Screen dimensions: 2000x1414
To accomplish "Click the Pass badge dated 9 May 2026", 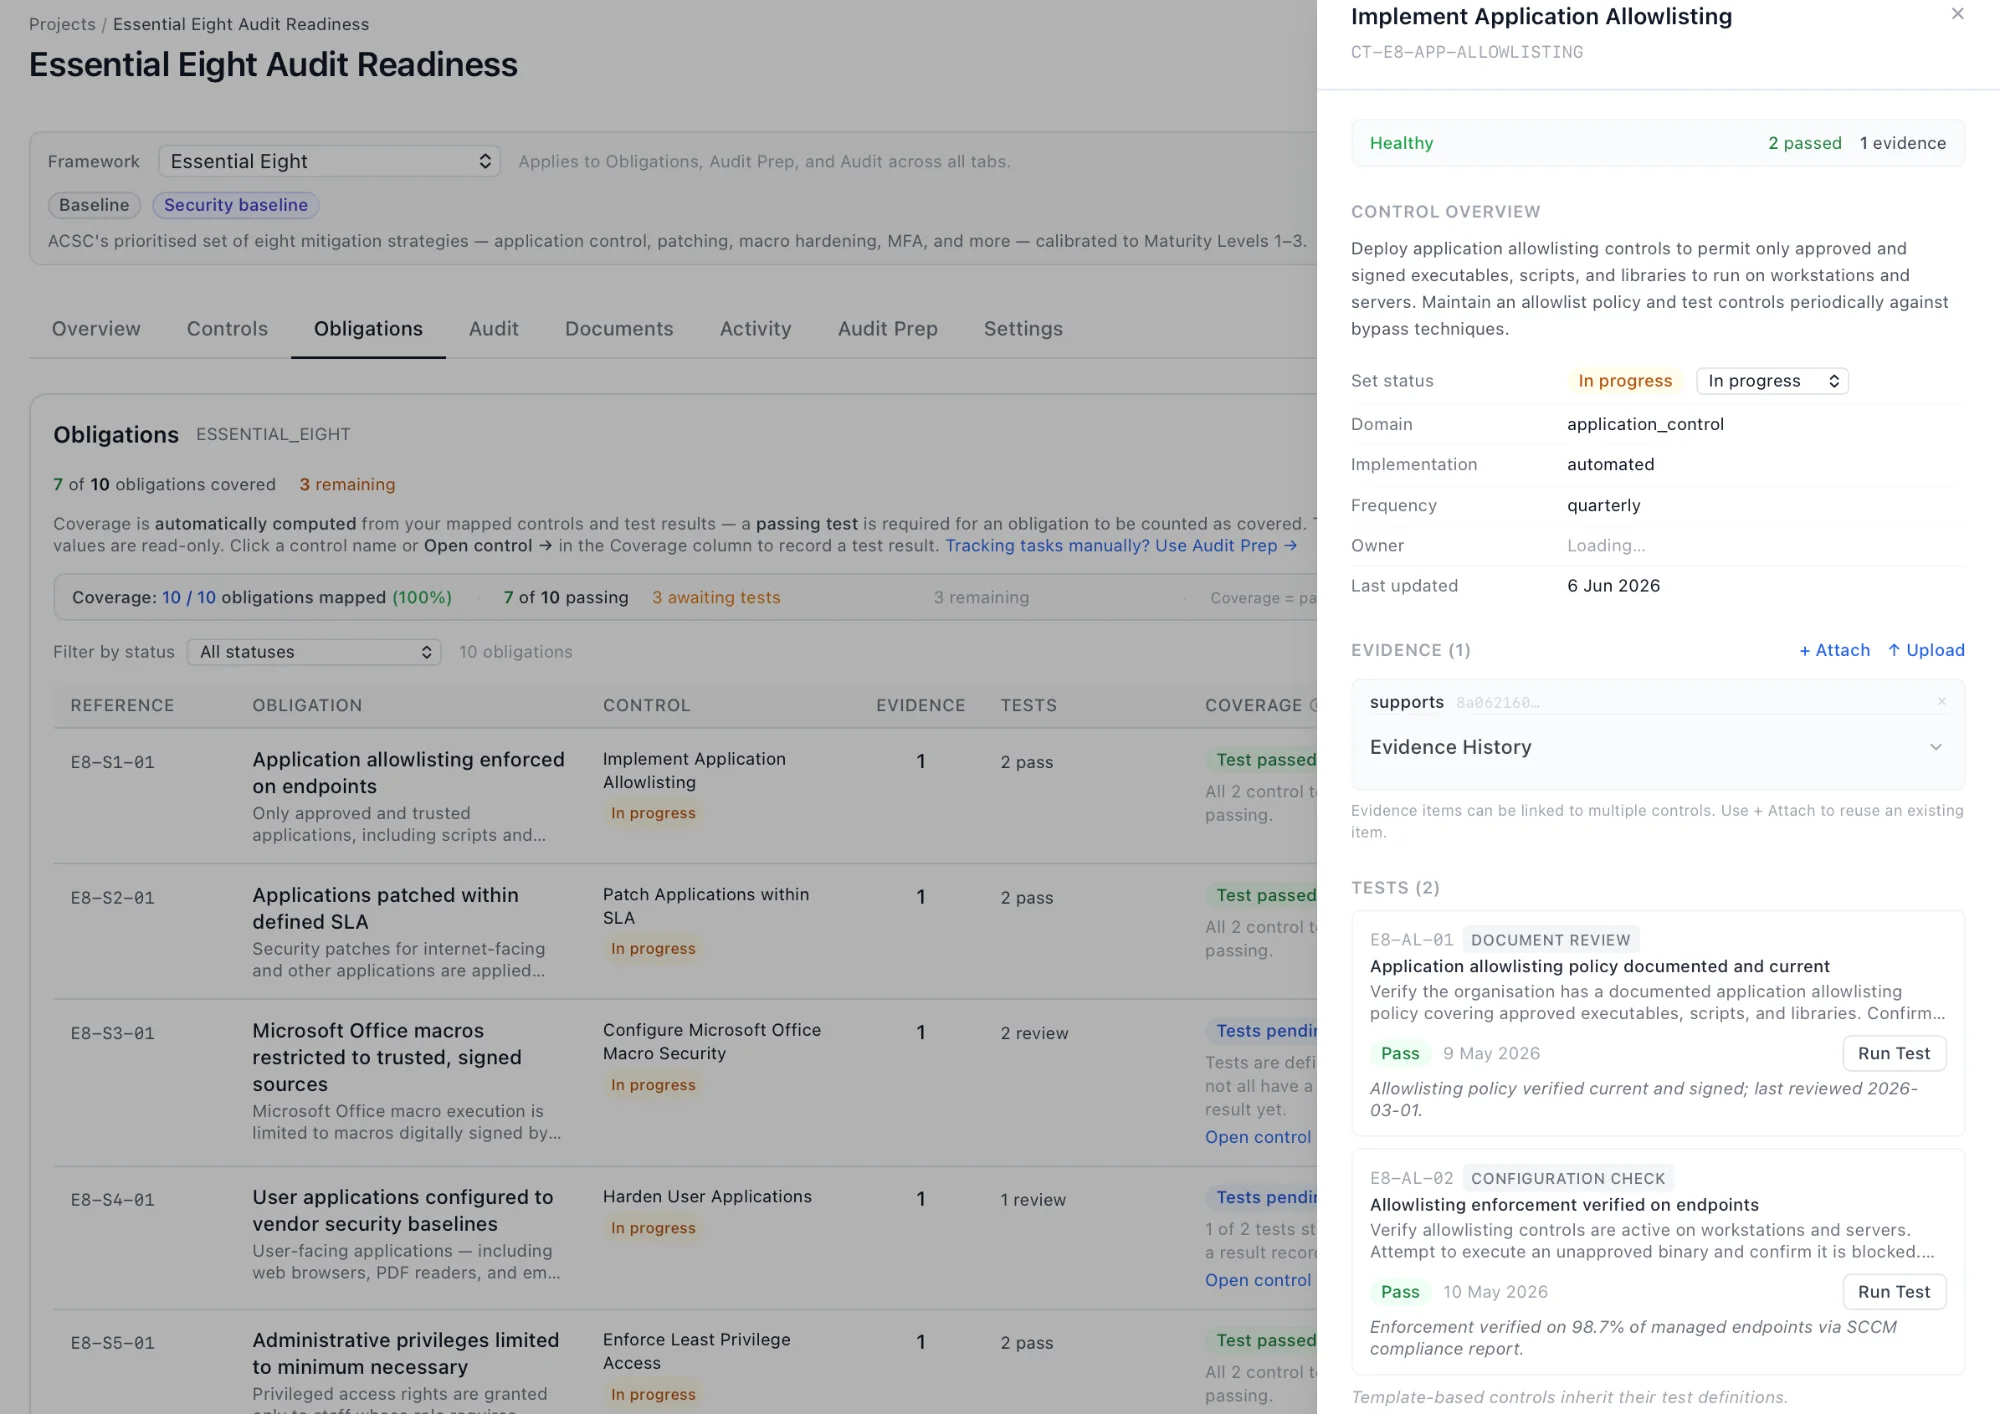I will (1400, 1053).
